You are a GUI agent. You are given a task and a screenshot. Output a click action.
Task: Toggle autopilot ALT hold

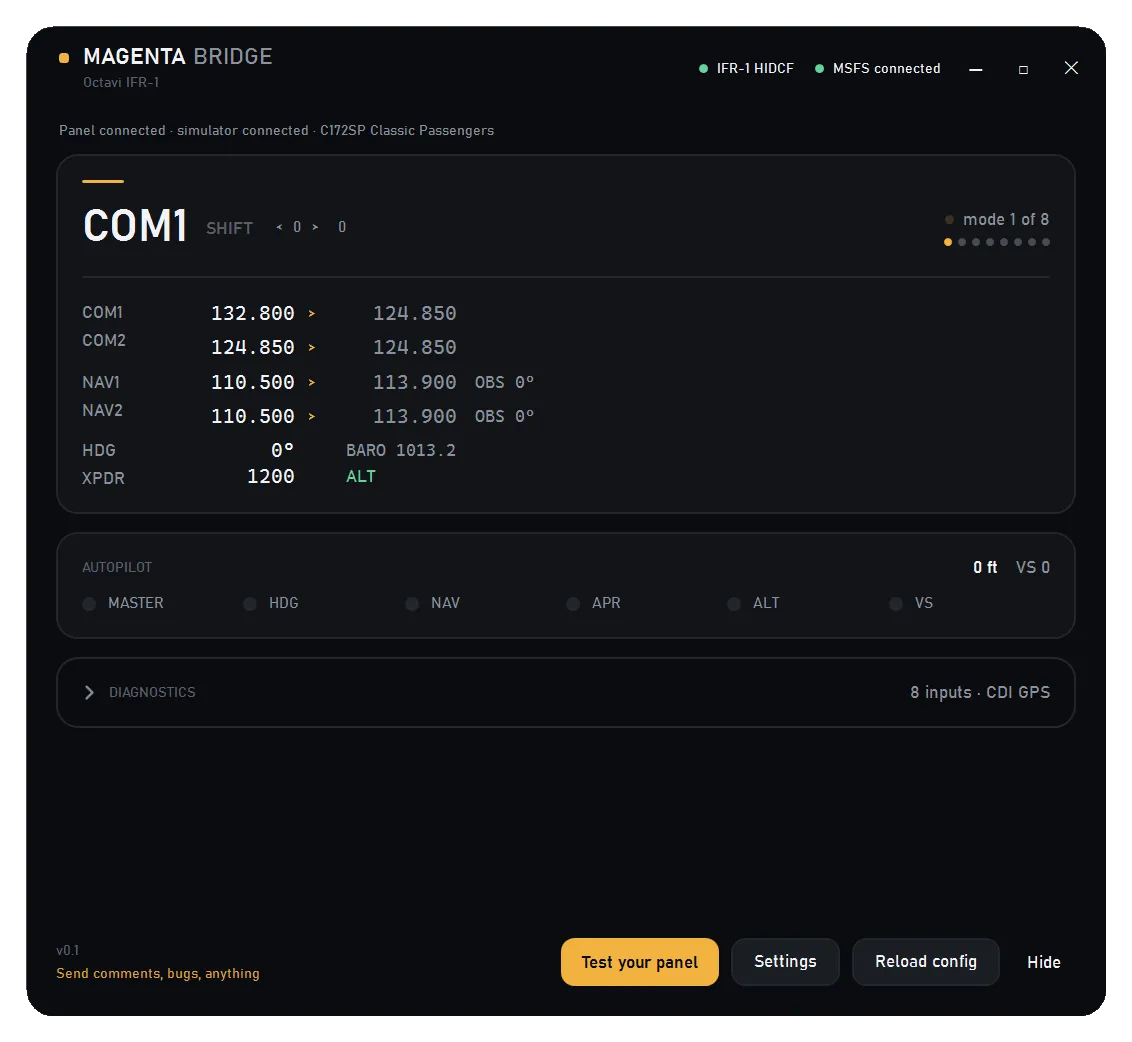(x=734, y=604)
